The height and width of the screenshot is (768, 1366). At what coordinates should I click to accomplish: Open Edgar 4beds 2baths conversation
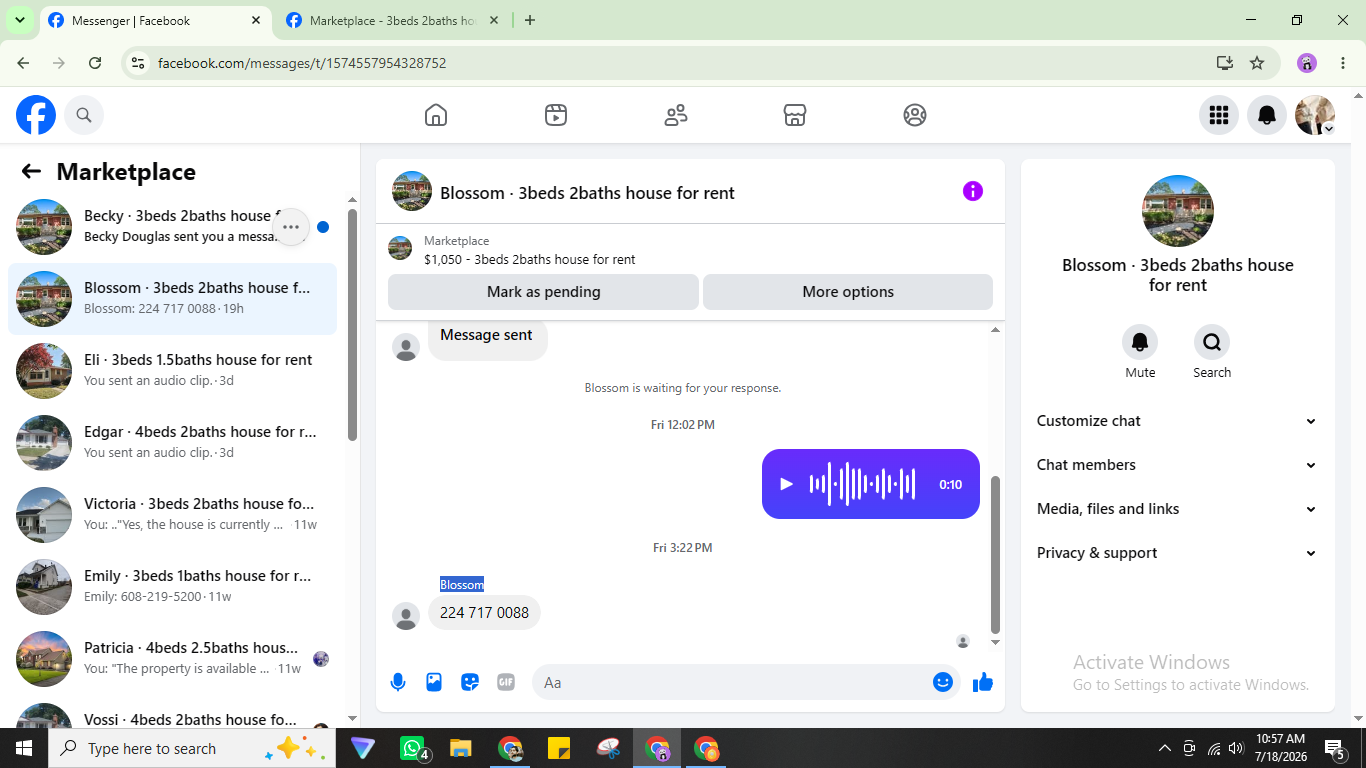172,443
